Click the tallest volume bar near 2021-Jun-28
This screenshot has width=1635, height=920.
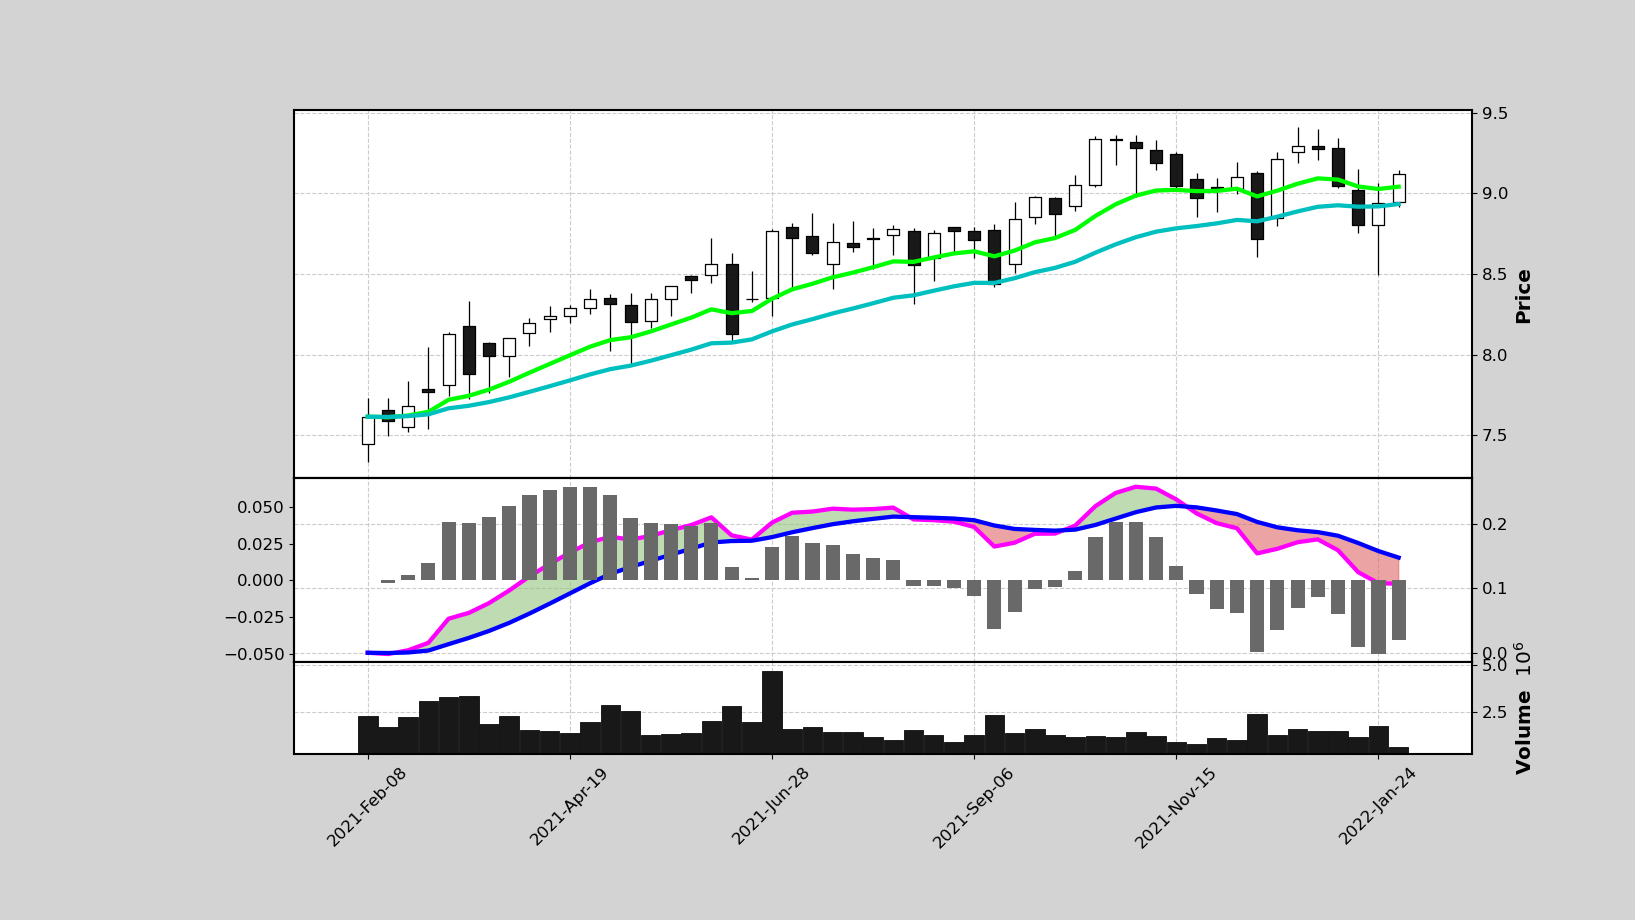772,712
